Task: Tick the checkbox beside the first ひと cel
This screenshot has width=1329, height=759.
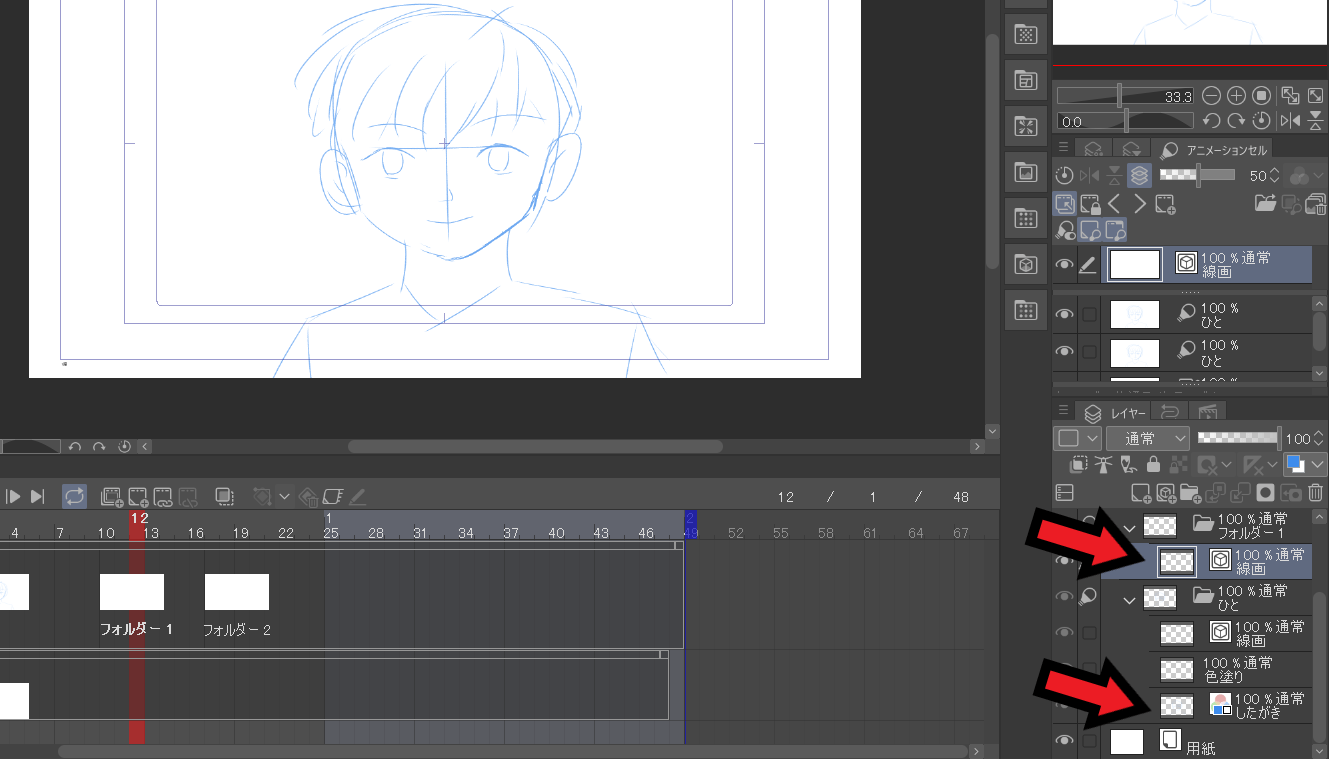Action: (x=1089, y=315)
